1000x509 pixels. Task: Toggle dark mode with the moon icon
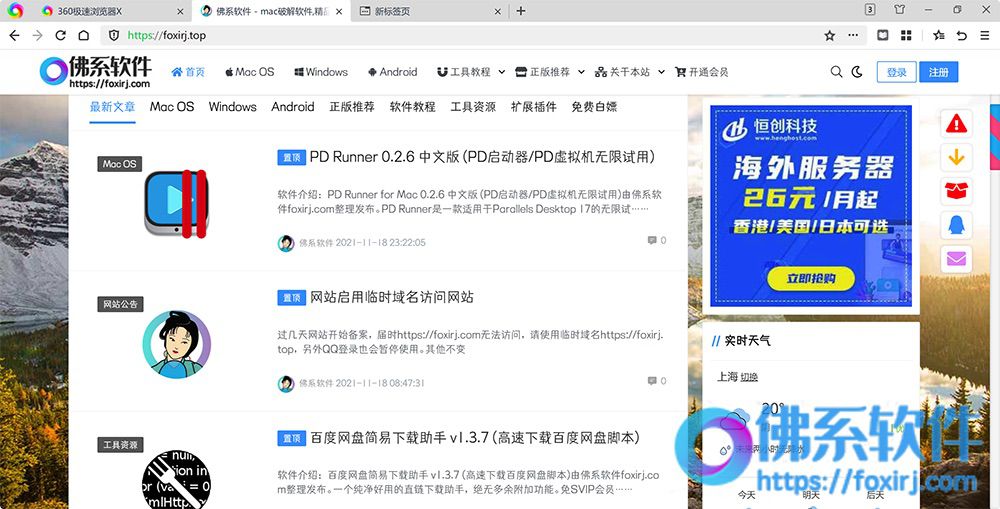click(857, 71)
